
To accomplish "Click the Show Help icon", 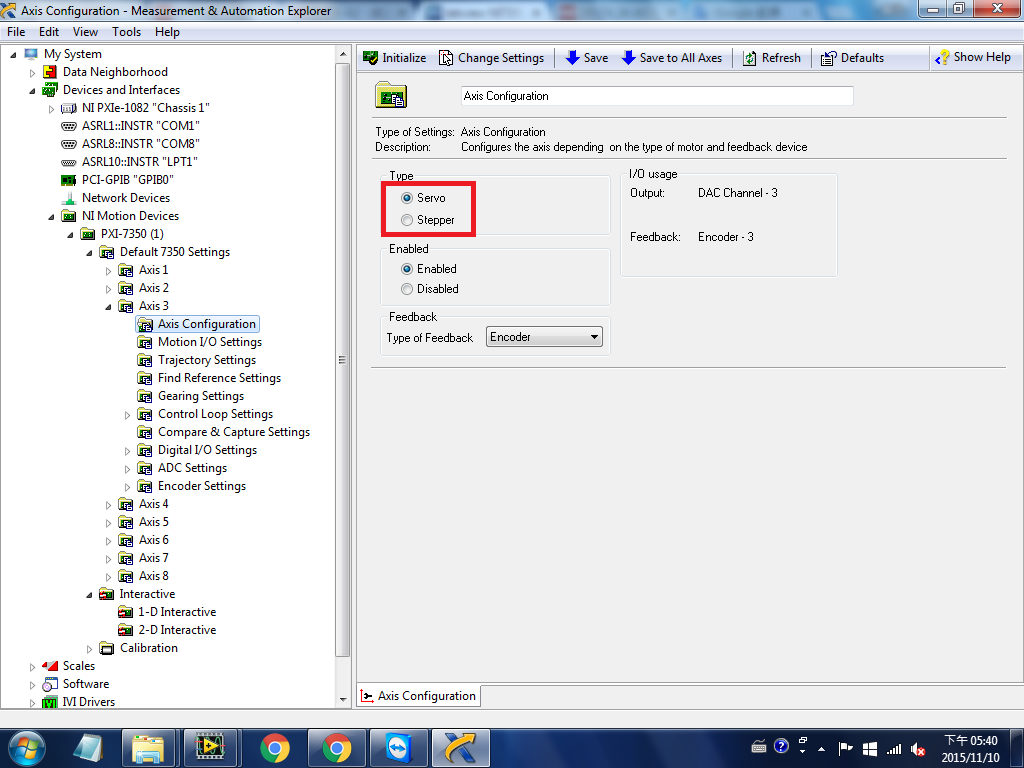I will [942, 57].
